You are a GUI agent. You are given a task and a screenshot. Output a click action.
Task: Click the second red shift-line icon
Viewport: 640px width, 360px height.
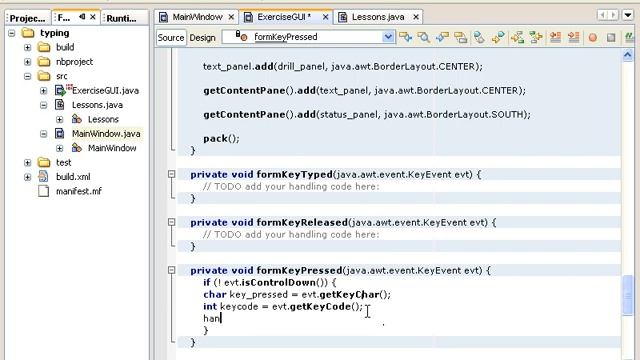pos(573,37)
